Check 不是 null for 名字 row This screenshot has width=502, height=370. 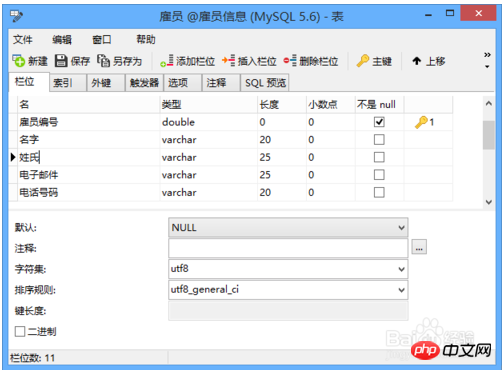click(379, 140)
